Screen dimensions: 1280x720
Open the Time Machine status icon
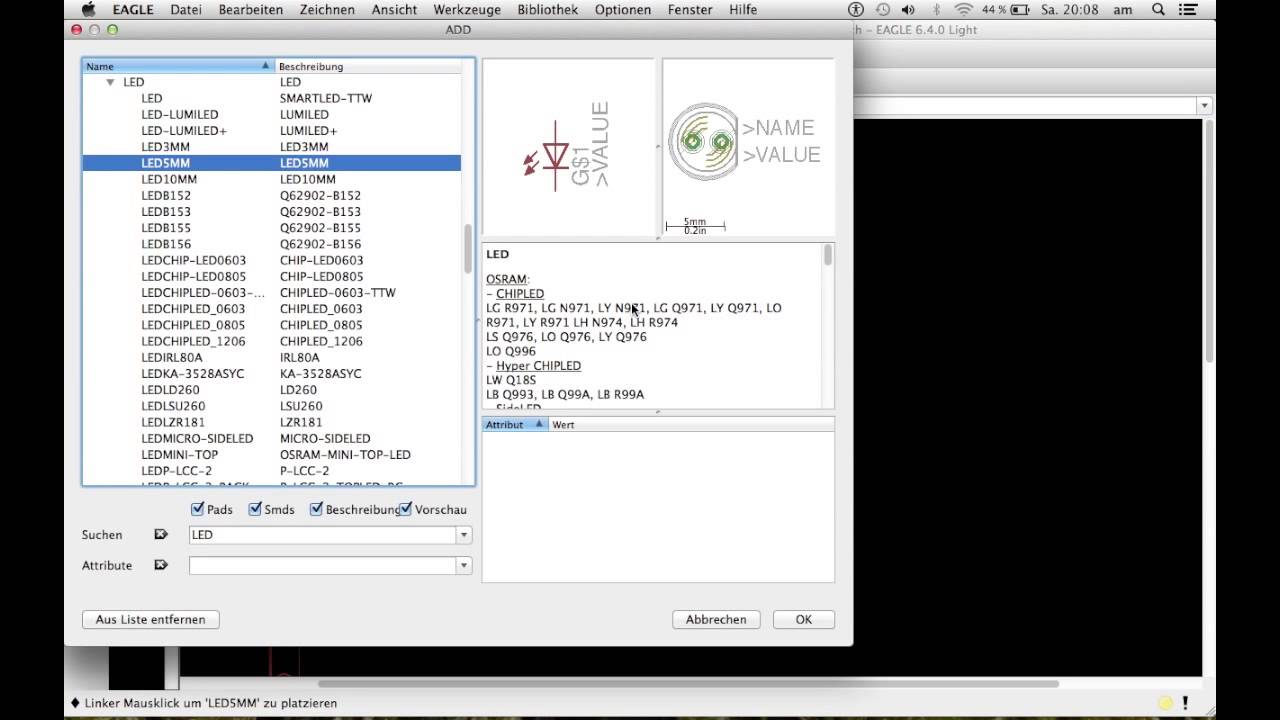883,9
